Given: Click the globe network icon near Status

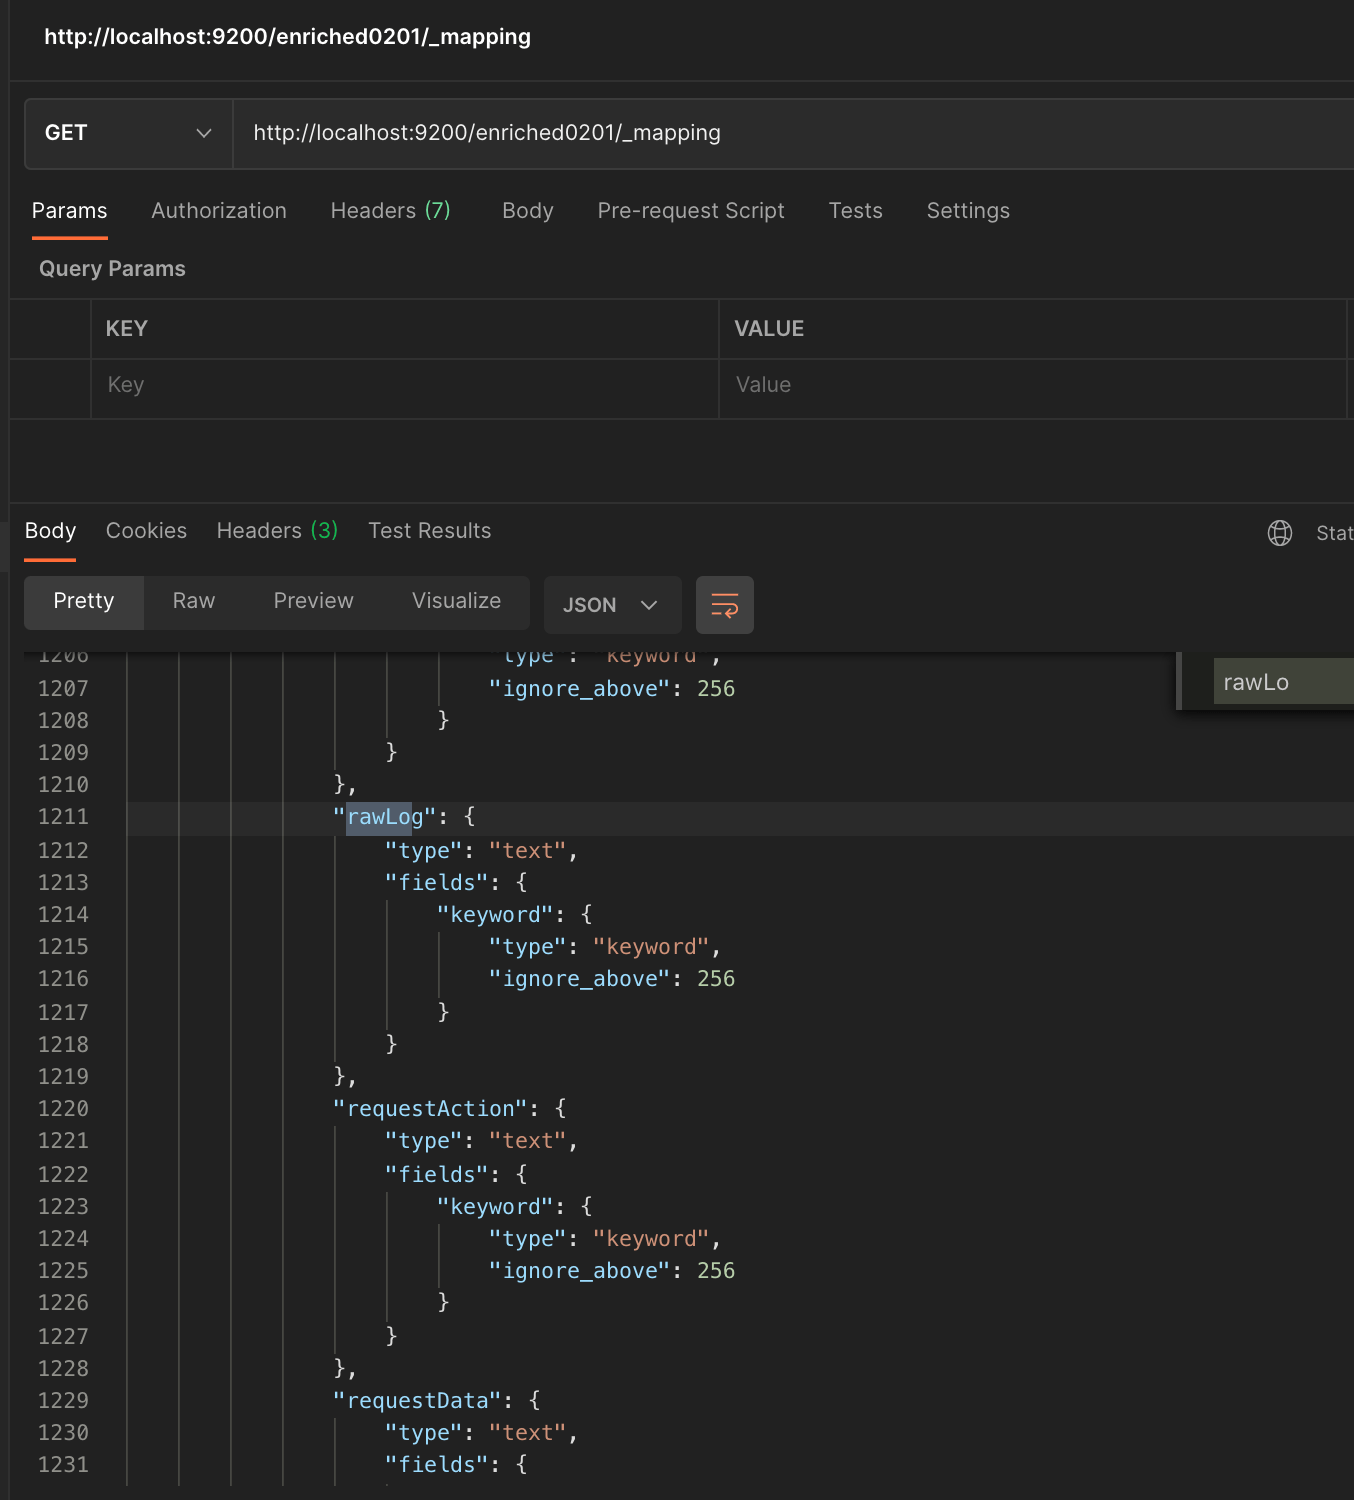Looking at the screenshot, I should tap(1280, 532).
